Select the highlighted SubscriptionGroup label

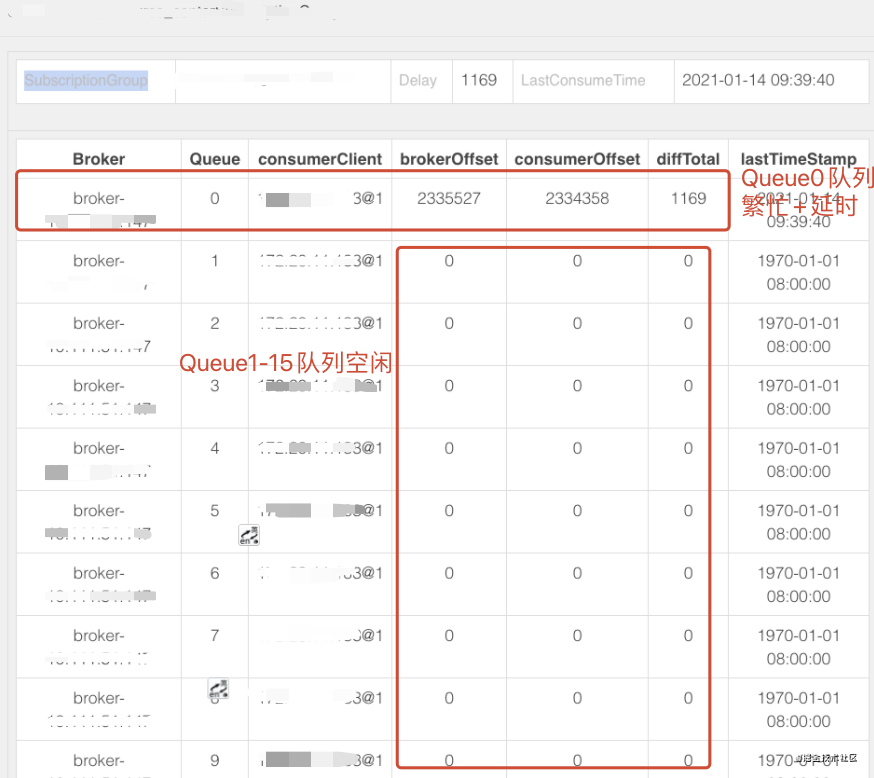[86, 80]
